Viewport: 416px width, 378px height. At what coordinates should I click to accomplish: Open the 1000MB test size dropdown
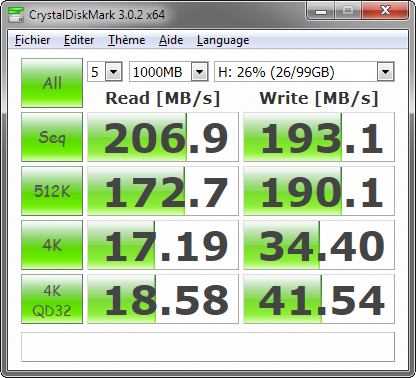169,72
